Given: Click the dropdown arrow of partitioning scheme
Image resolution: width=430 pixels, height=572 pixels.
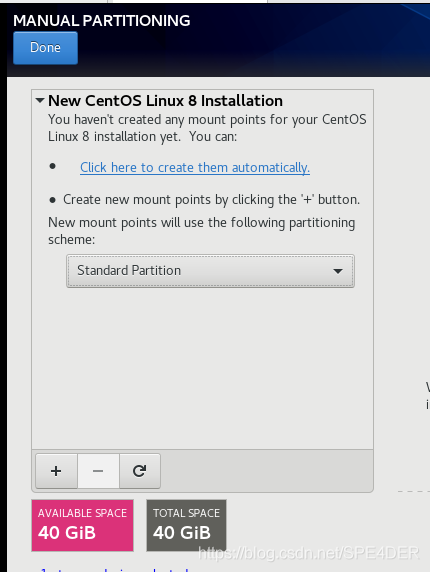Looking at the screenshot, I should [338, 271].
